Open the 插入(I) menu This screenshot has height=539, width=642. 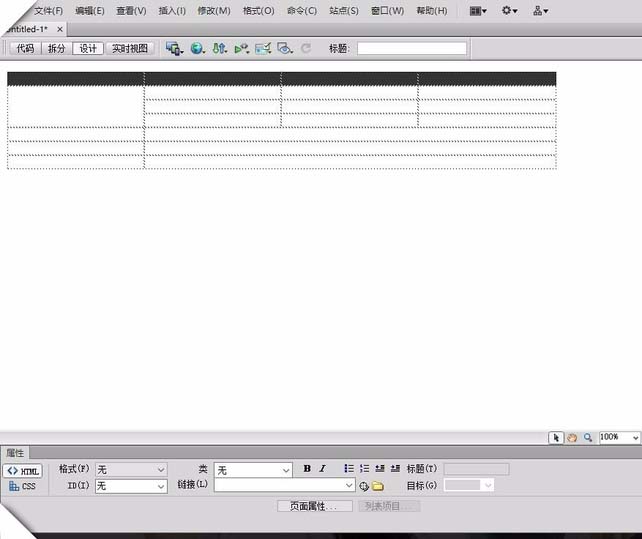click(x=172, y=11)
